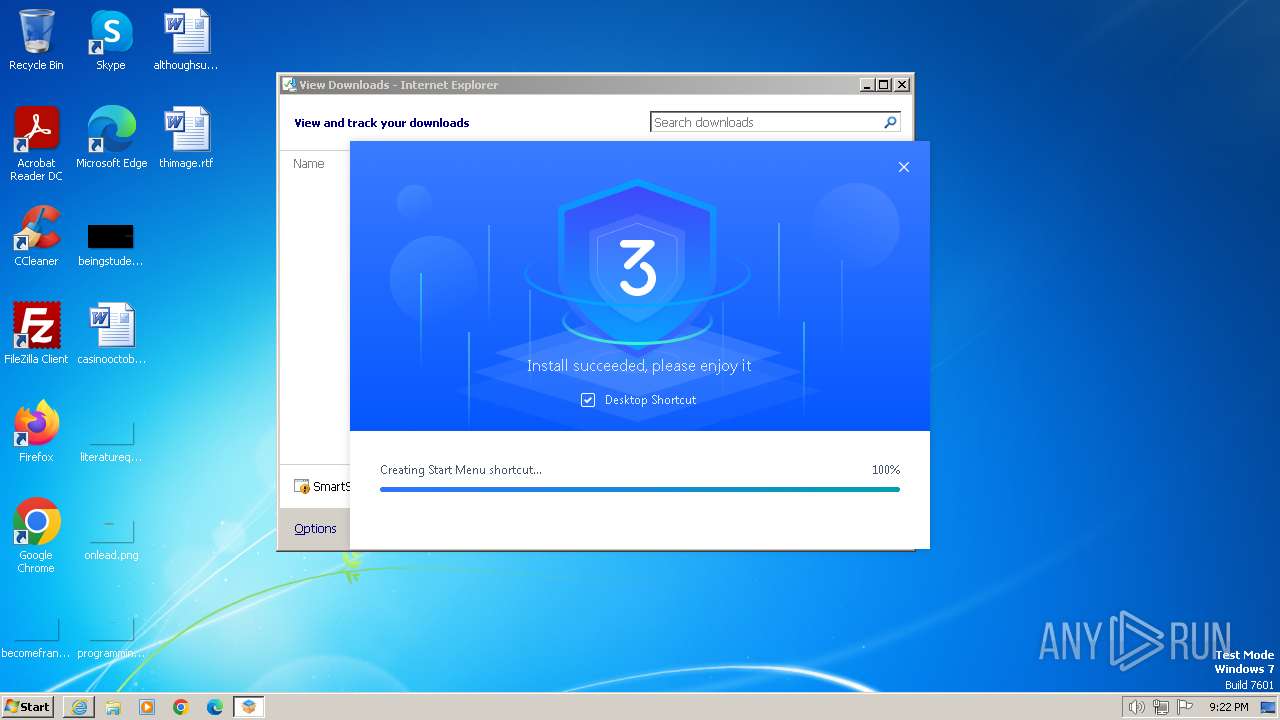Launch Skype from the desktop

[111, 40]
